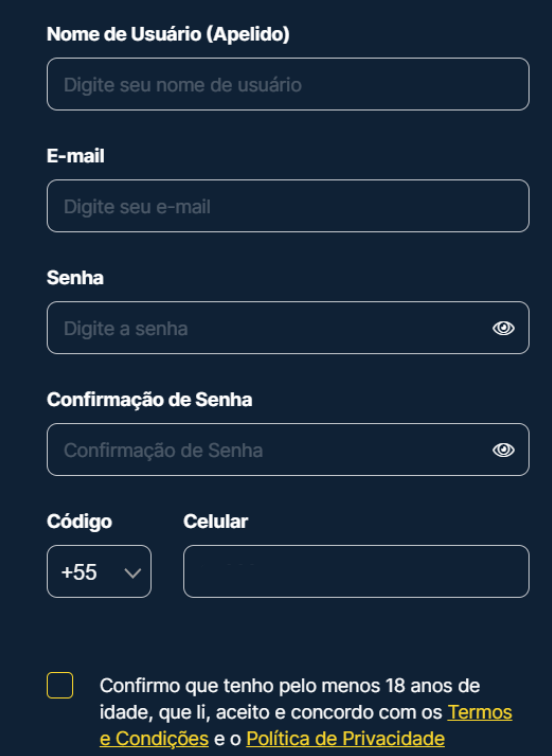This screenshot has height=756, width=552.
Task: Click the Confirmação de Senha label
Action: (149, 400)
